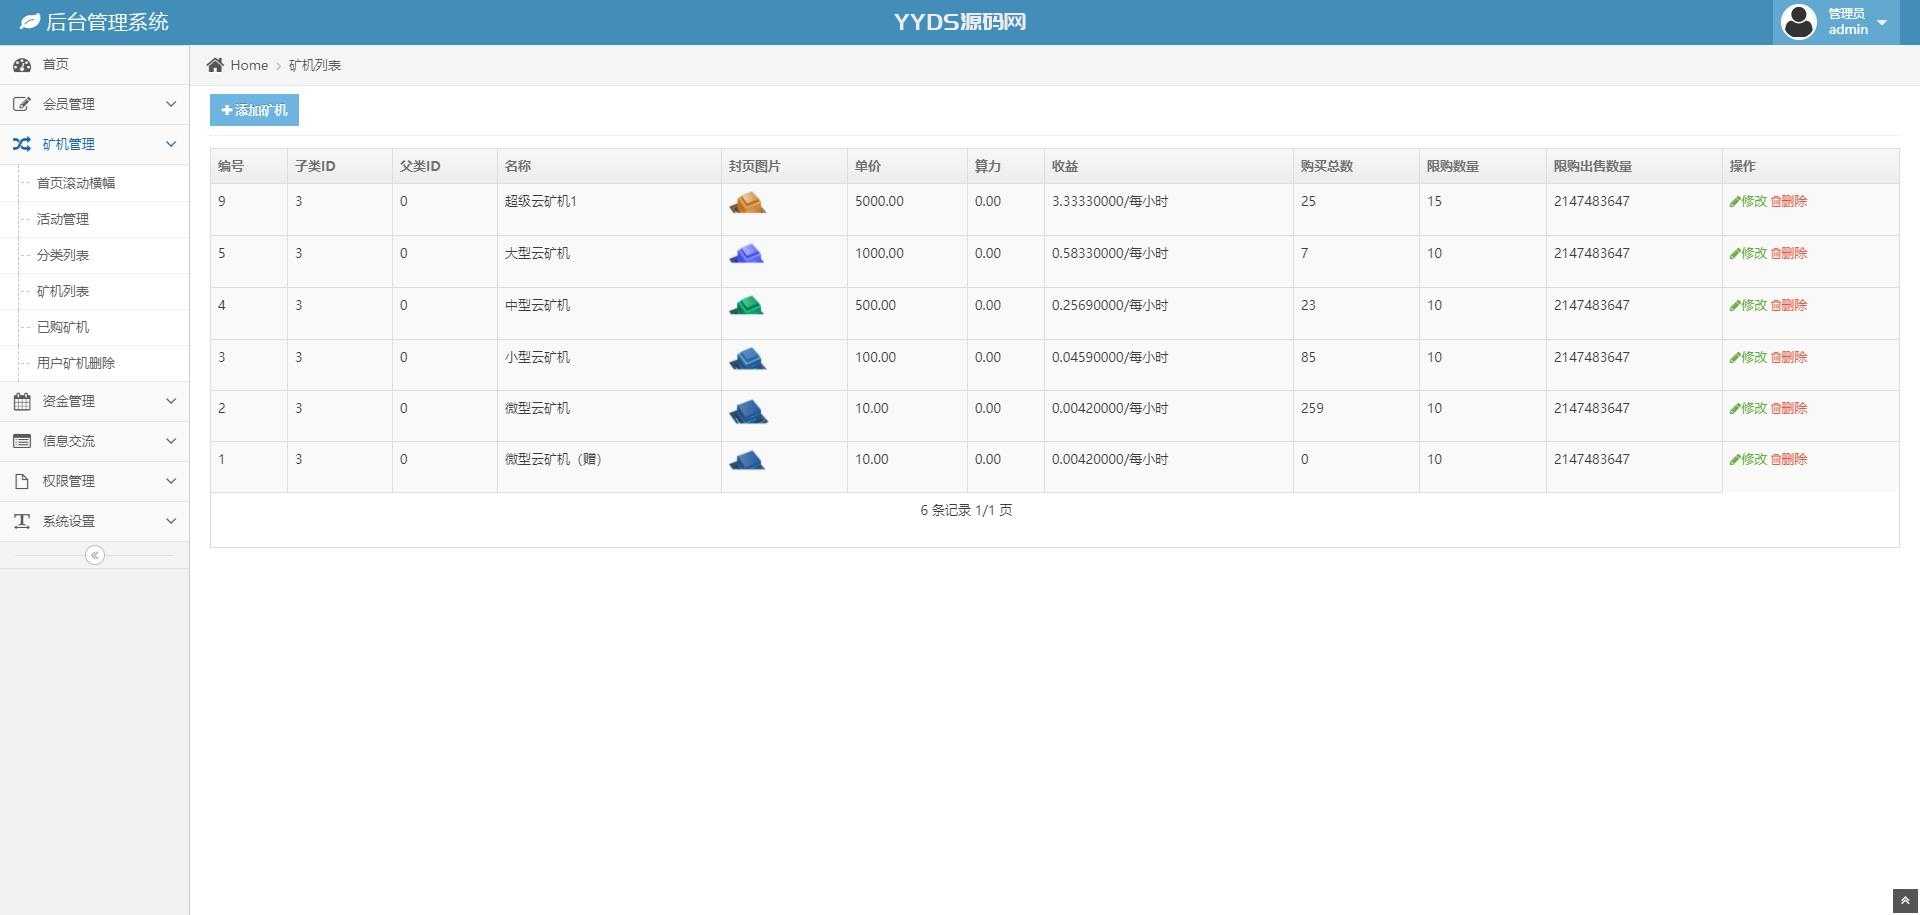Open the admin account dropdown arrow
The width and height of the screenshot is (1920, 915).
pos(1882,23)
